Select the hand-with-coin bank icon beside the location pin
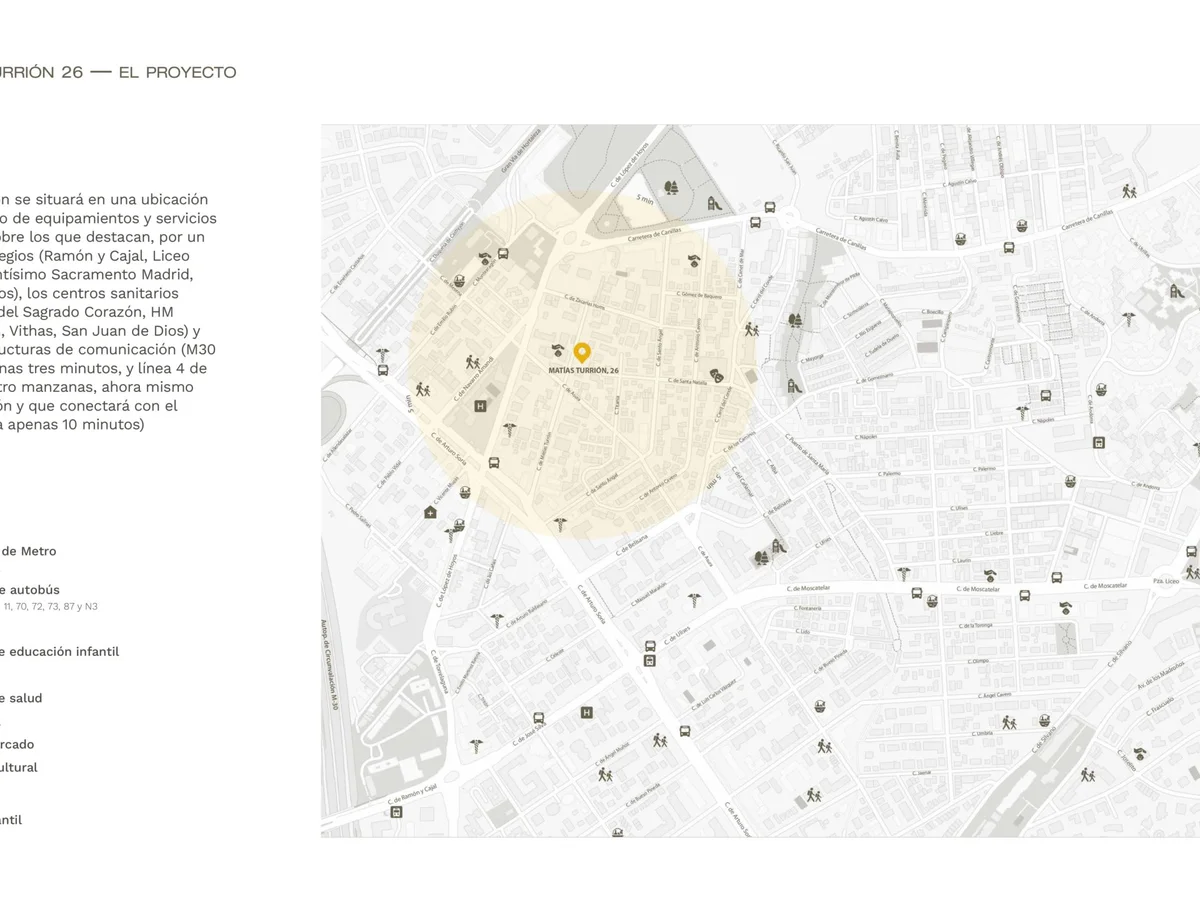This screenshot has height=900, width=1200. (x=557, y=350)
